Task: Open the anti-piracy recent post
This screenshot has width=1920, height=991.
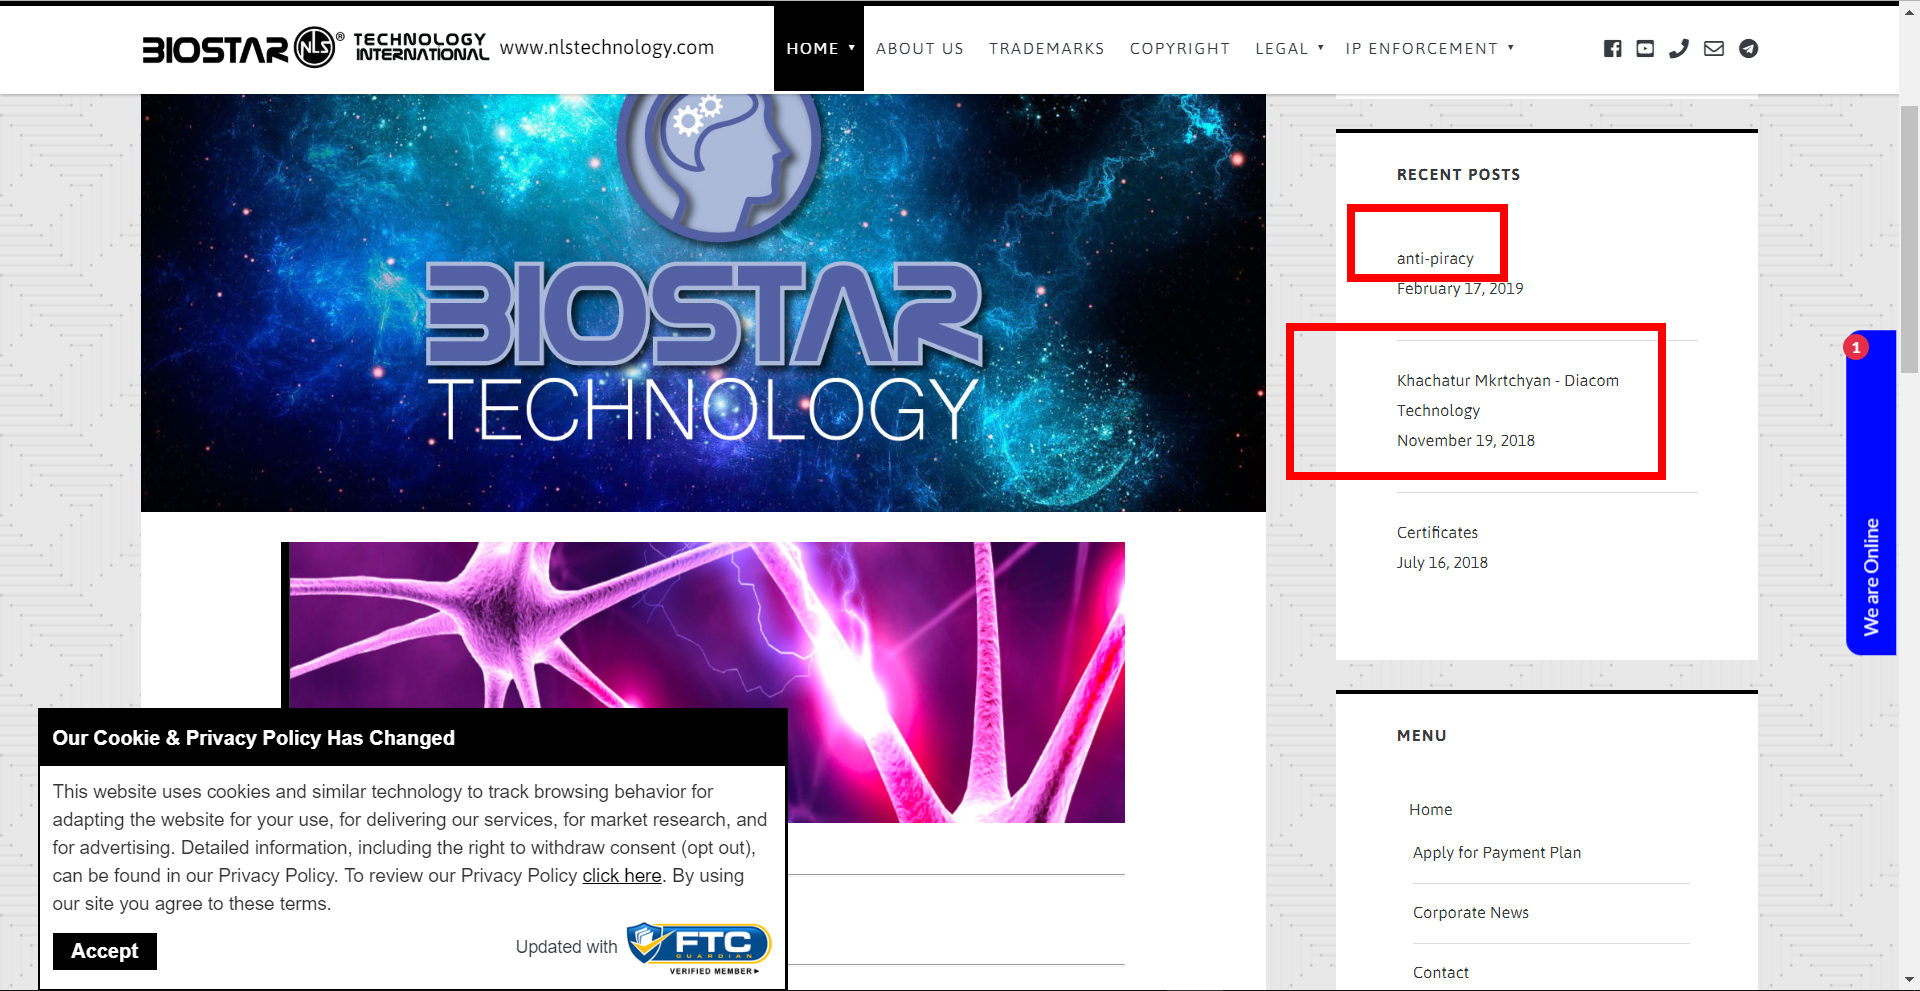Action: (x=1435, y=258)
